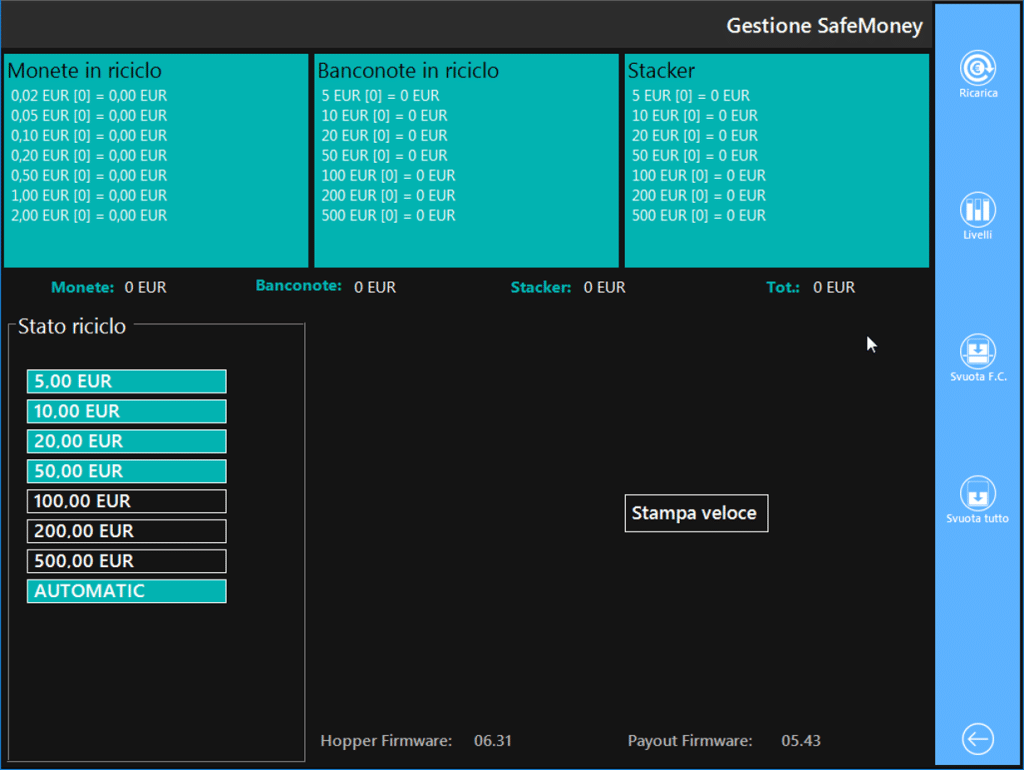Enable 100,00 EUR recycling
The height and width of the screenshot is (770, 1024).
click(127, 502)
